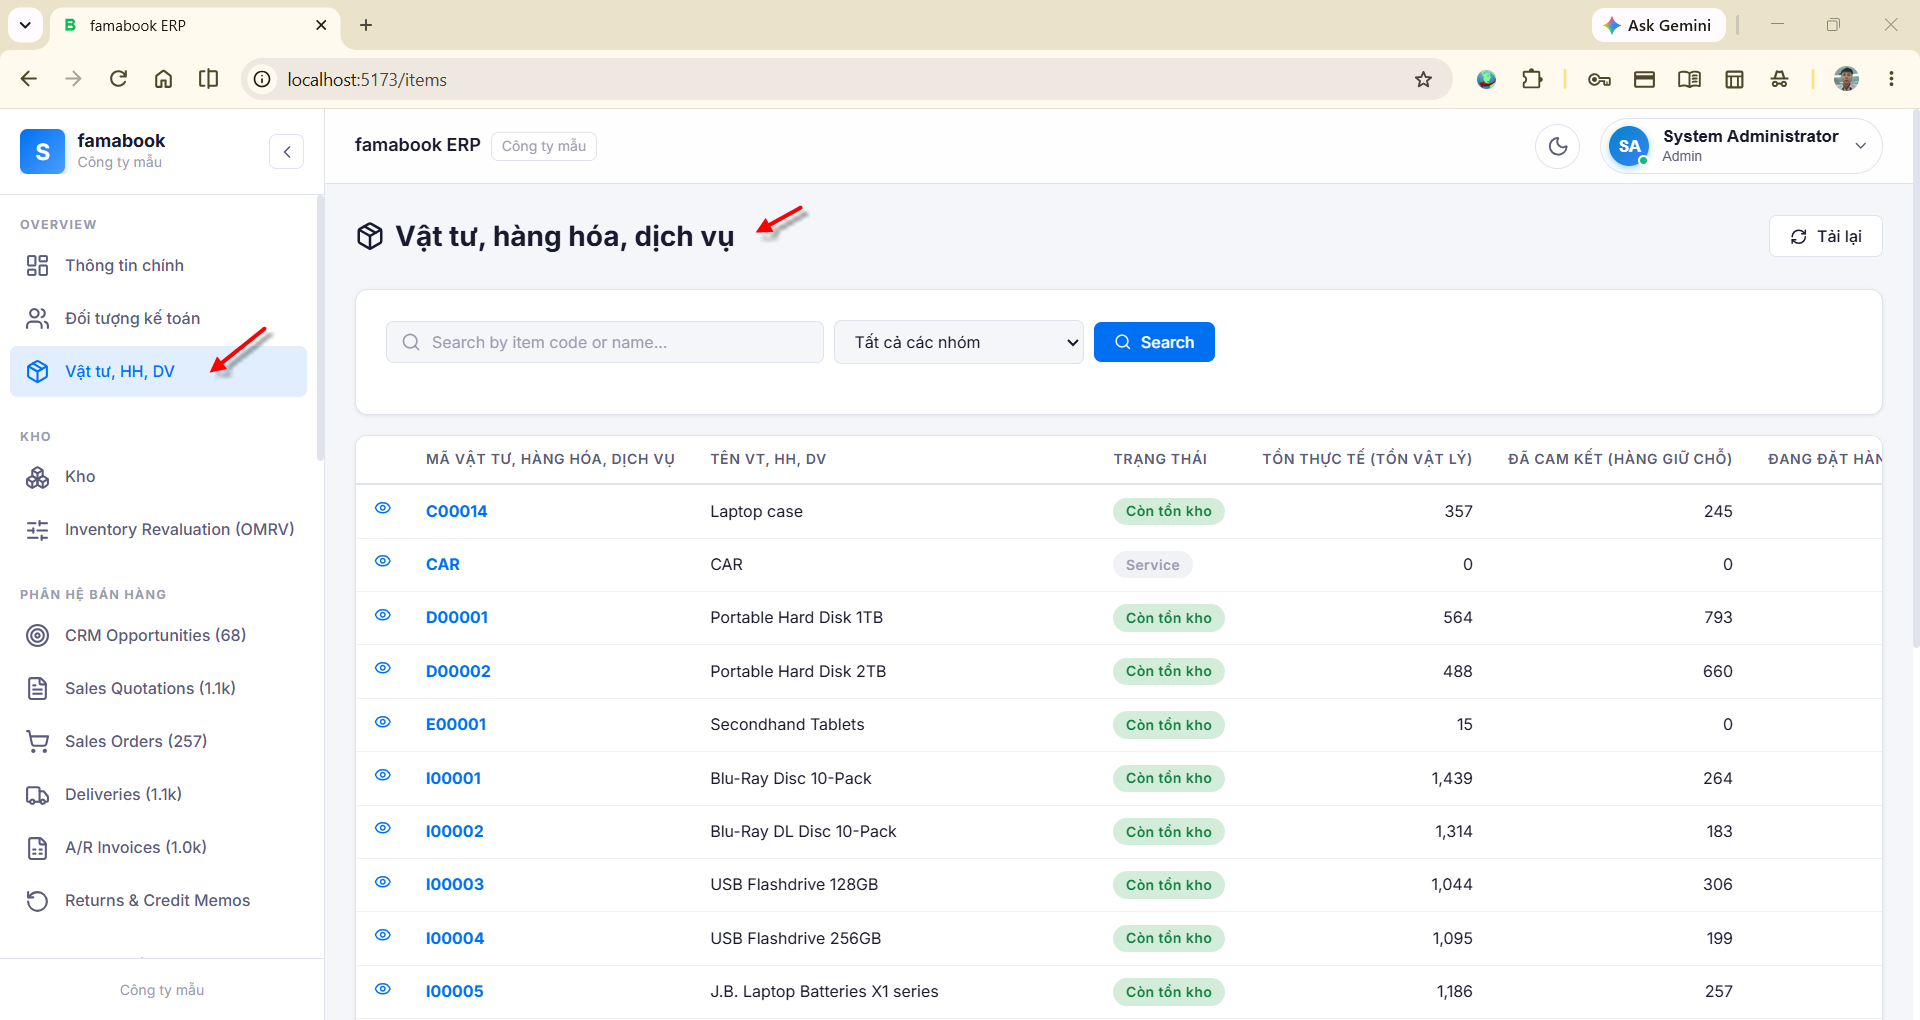Click the Service status badge for CAR
The image size is (1920, 1020).
click(1152, 565)
